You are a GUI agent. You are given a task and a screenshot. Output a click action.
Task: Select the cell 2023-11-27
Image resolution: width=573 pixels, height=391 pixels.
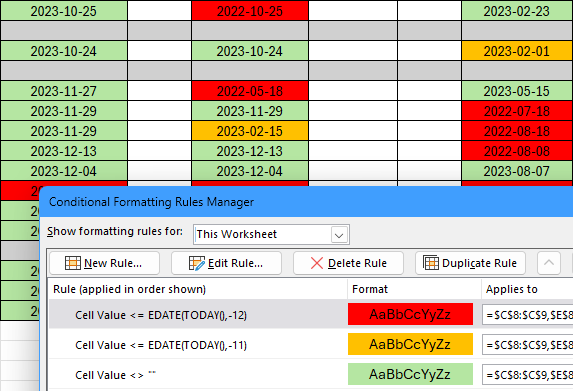(64, 91)
